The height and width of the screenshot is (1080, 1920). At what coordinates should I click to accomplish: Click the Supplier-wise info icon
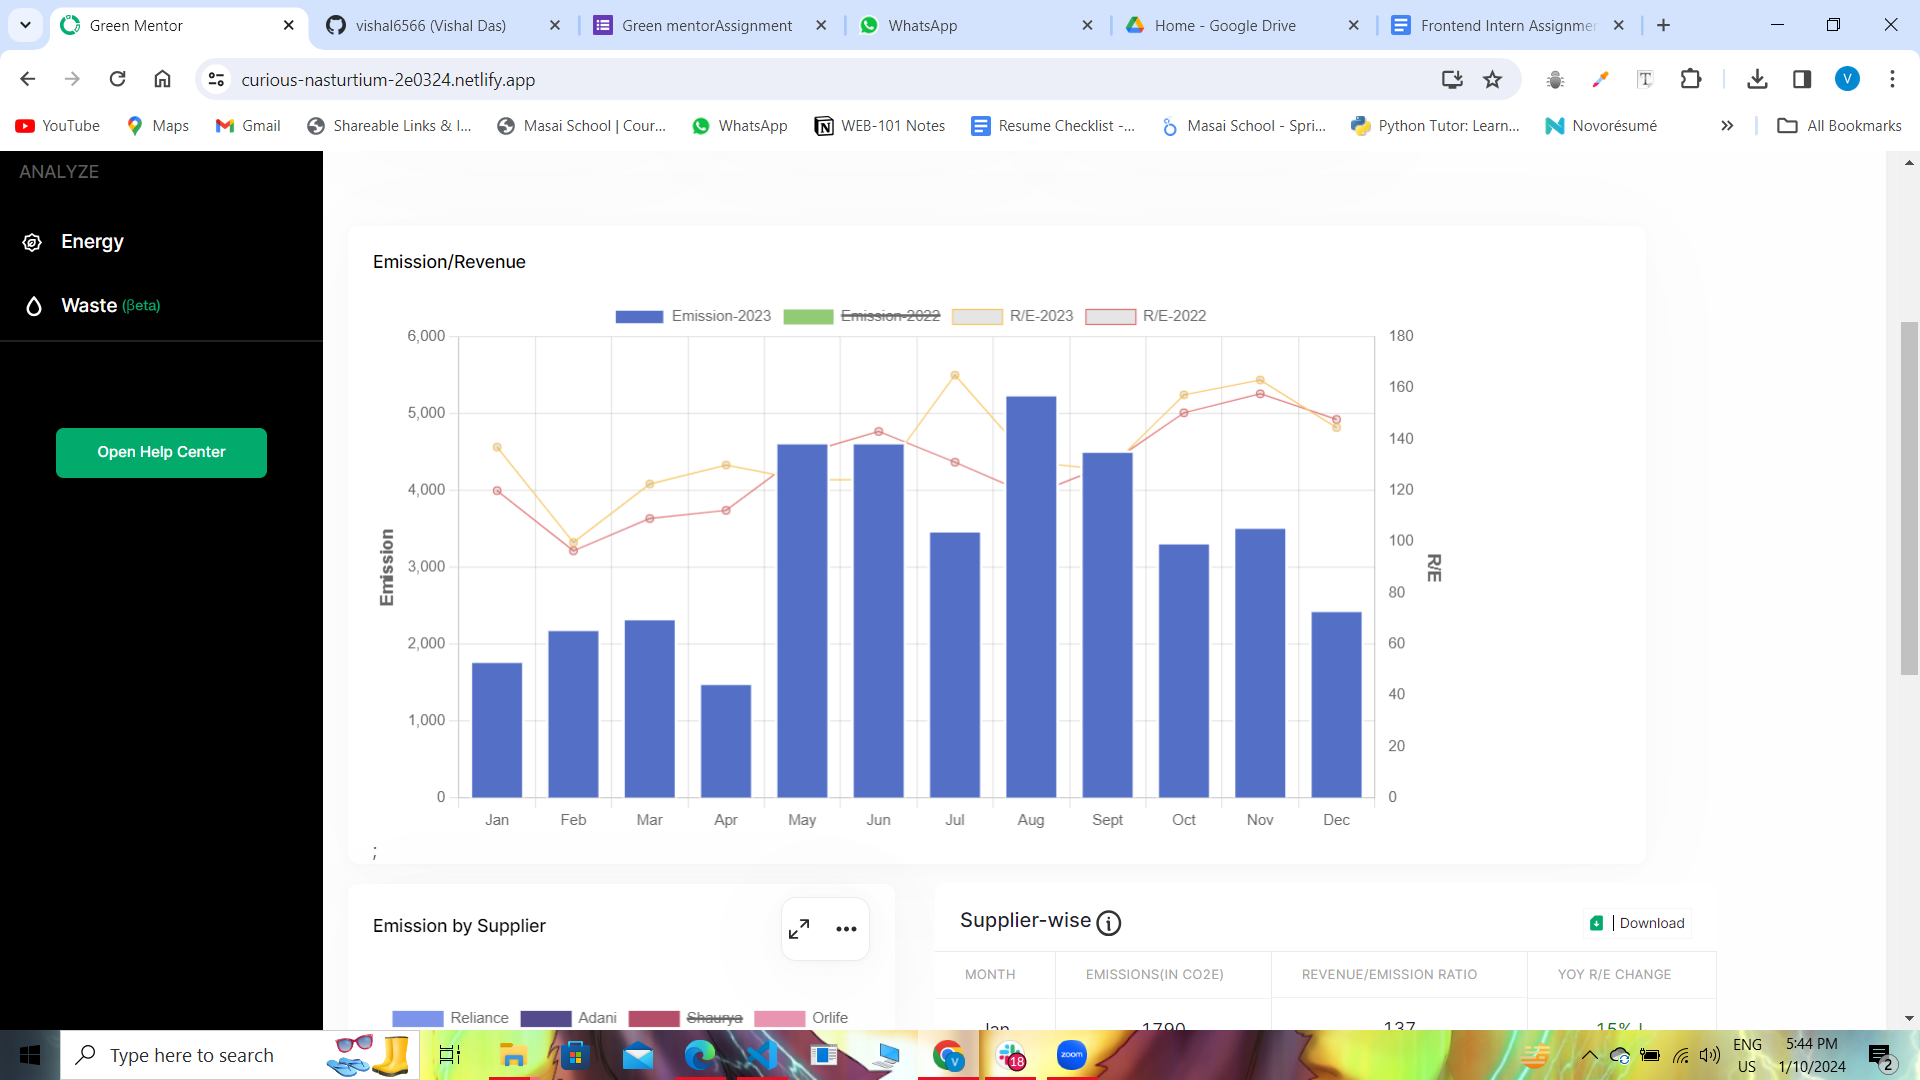pos(1108,923)
